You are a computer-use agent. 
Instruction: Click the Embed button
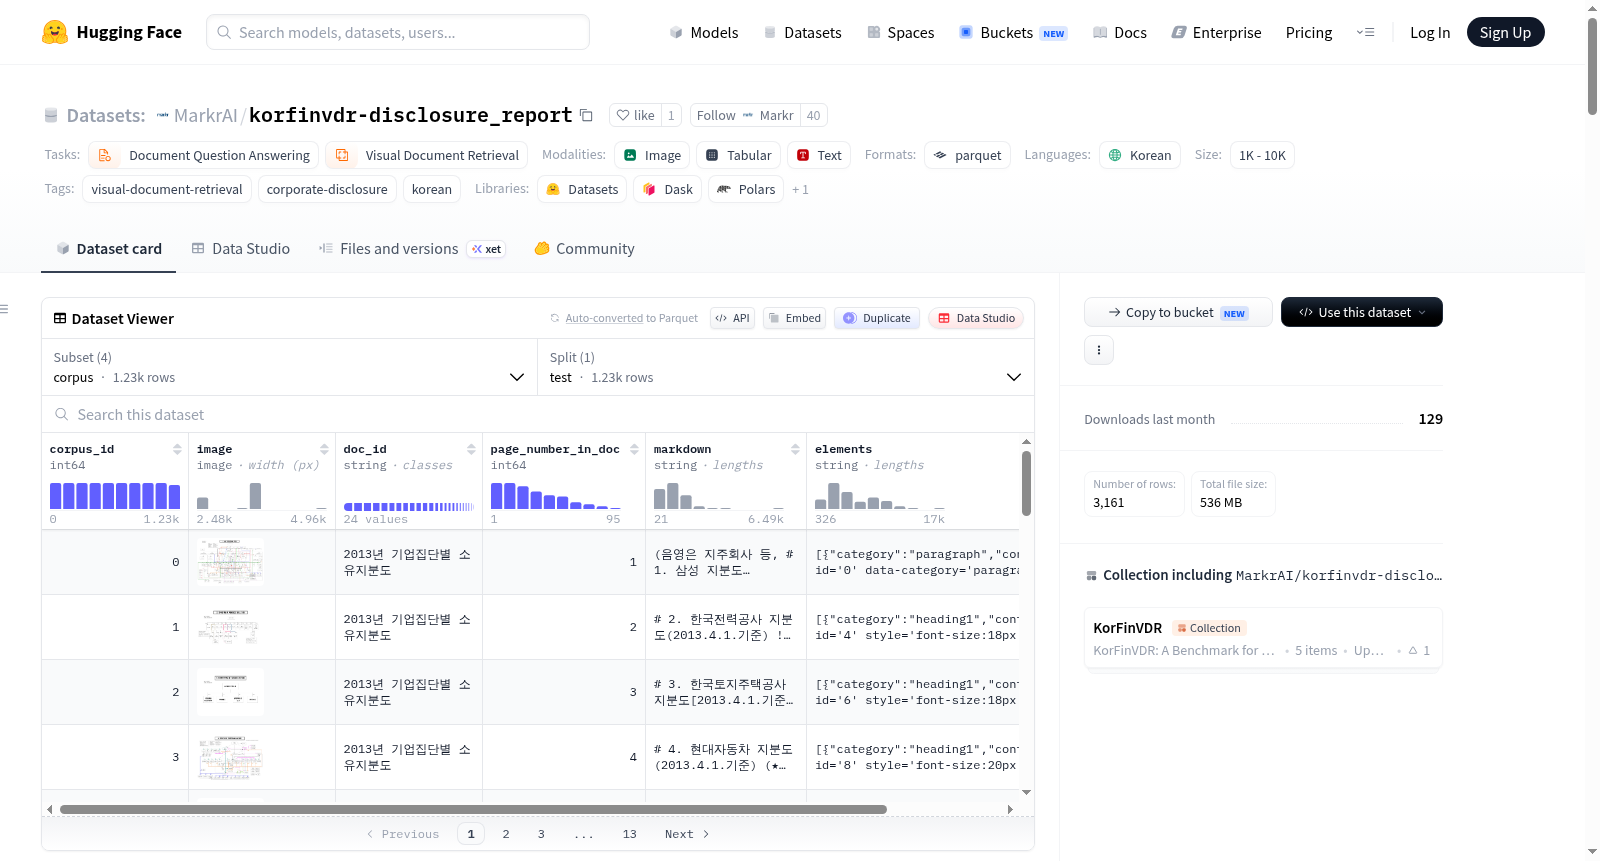pyautogui.click(x=795, y=319)
